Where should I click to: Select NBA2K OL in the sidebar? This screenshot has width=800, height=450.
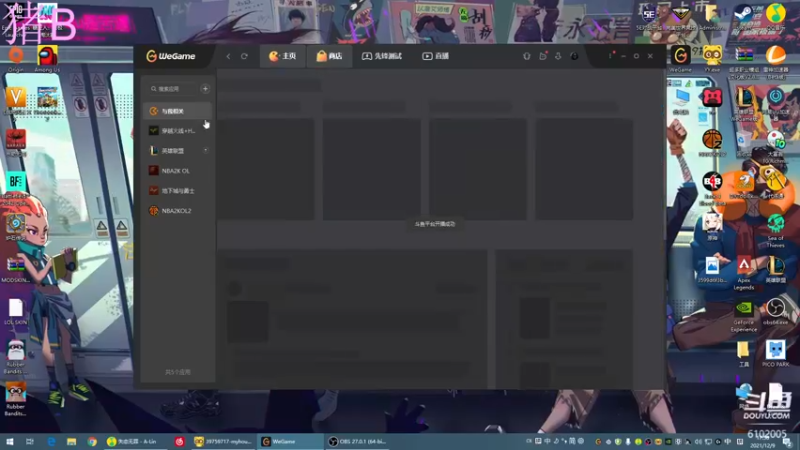pos(177,170)
